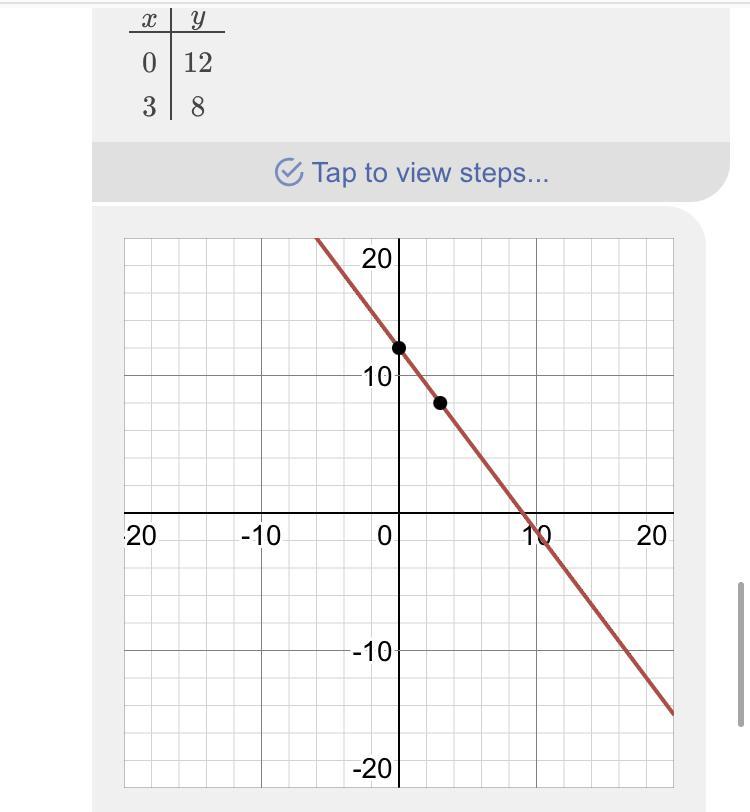The width and height of the screenshot is (750, 812).
Task: Click the bottom y-axis label -20
Action: click(x=372, y=768)
